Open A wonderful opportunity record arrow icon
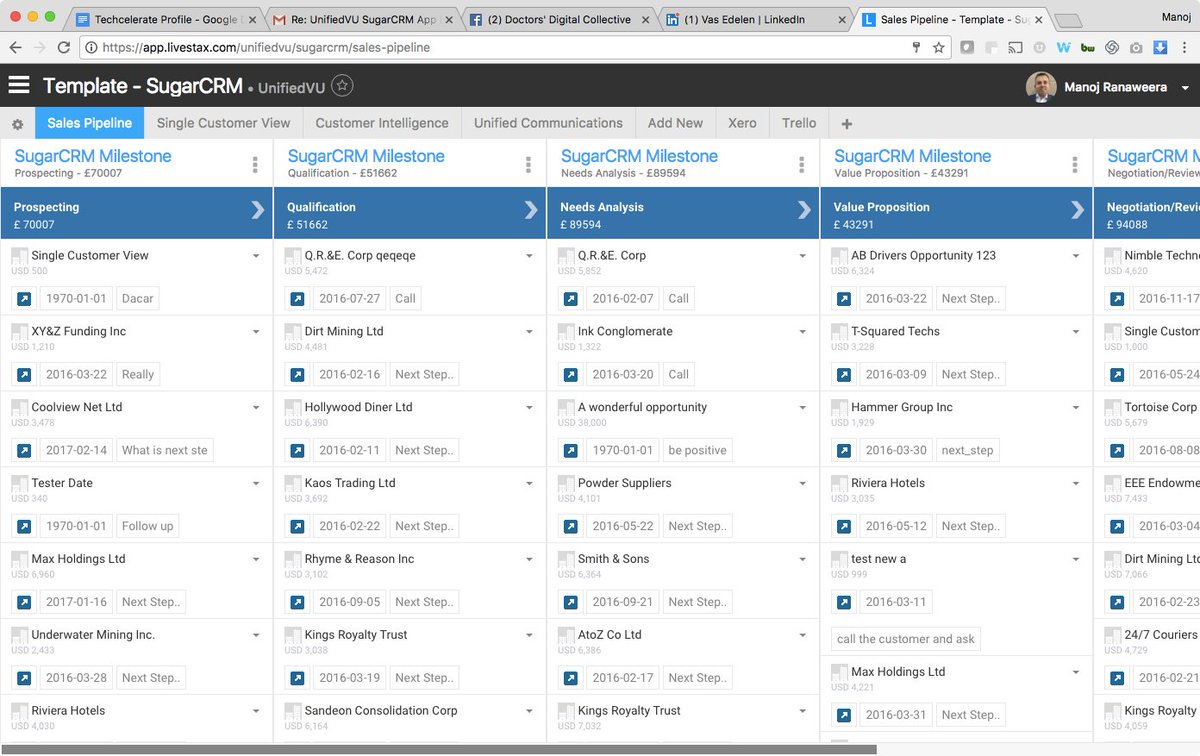The height and width of the screenshot is (756, 1200). tap(570, 450)
